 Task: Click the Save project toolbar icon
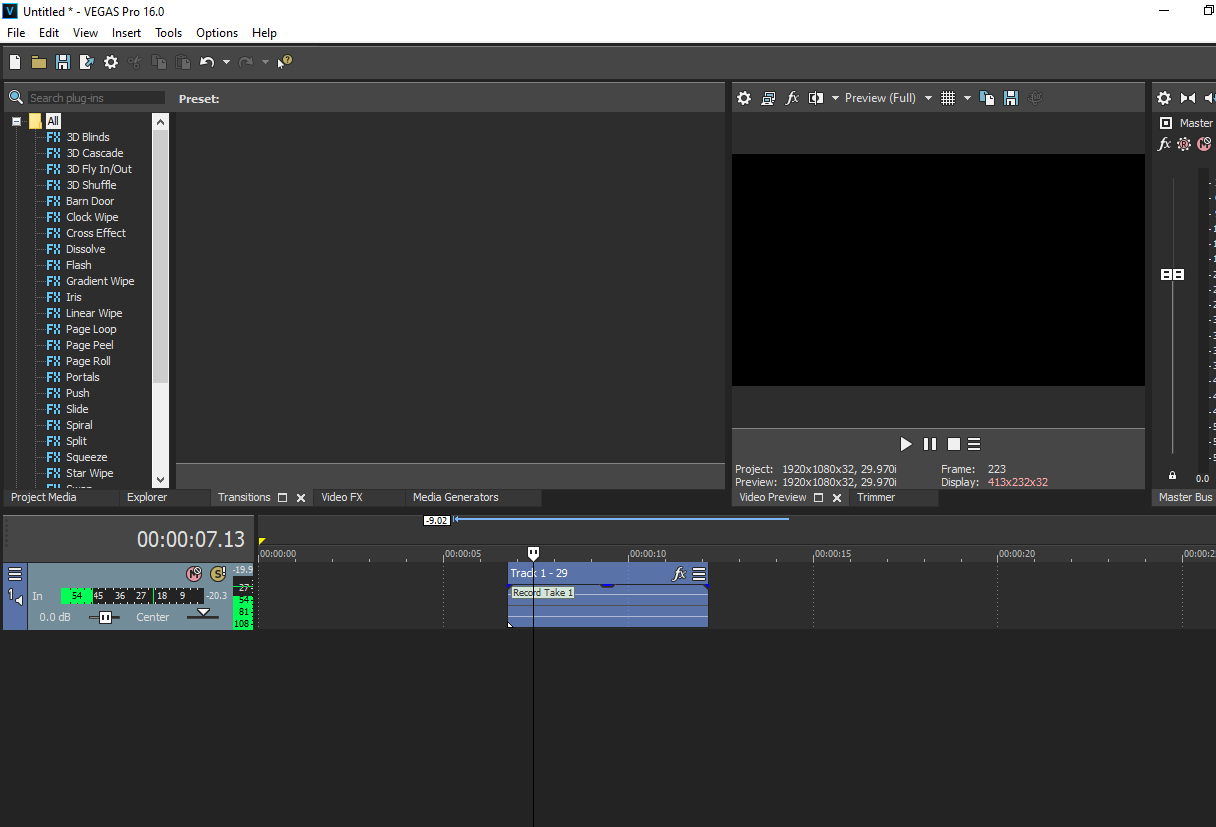(63, 62)
